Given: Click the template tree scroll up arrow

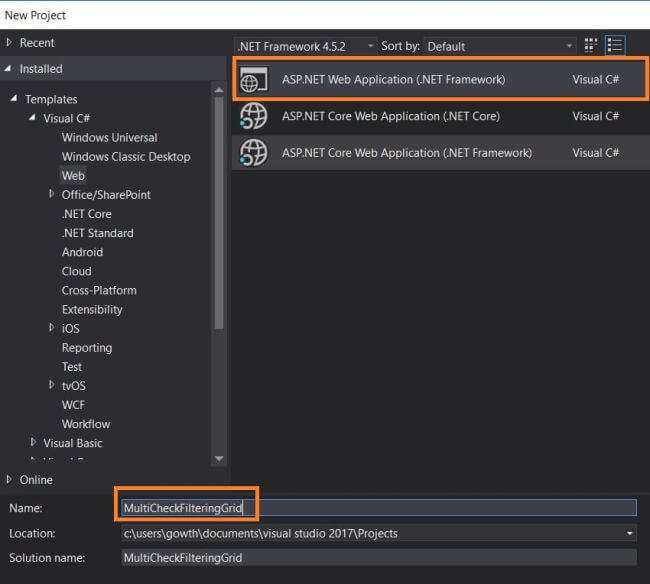Looking at the screenshot, I should [219, 90].
